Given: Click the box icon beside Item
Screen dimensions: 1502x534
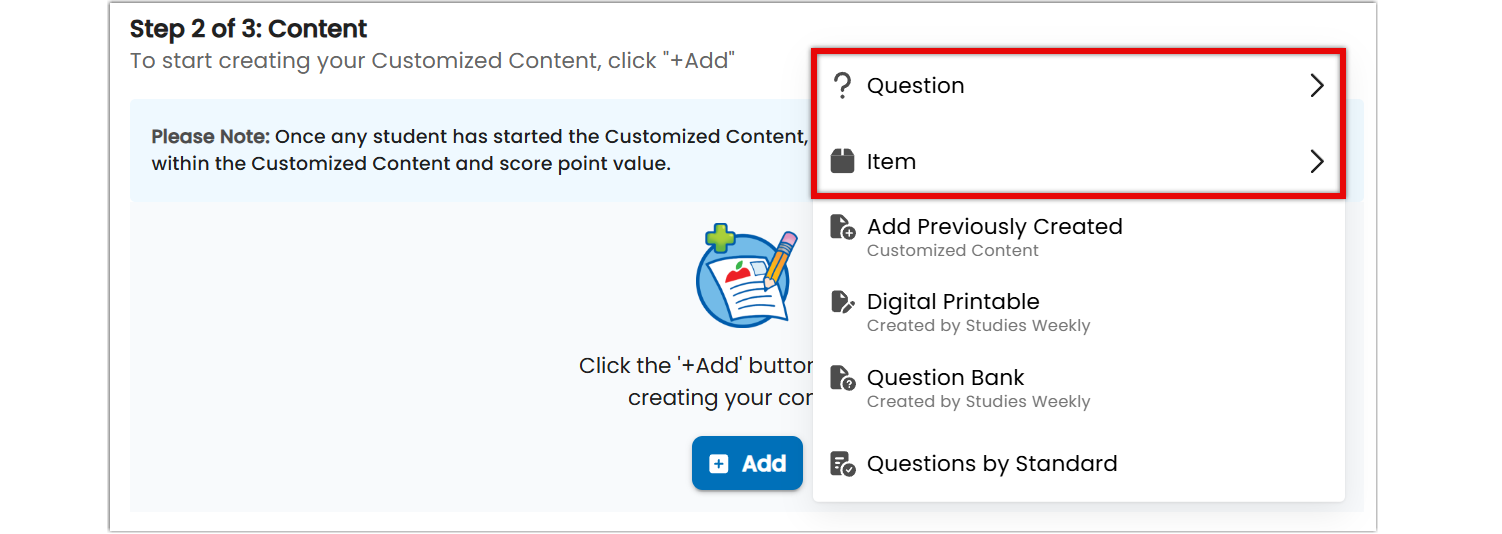Looking at the screenshot, I should 842,161.
